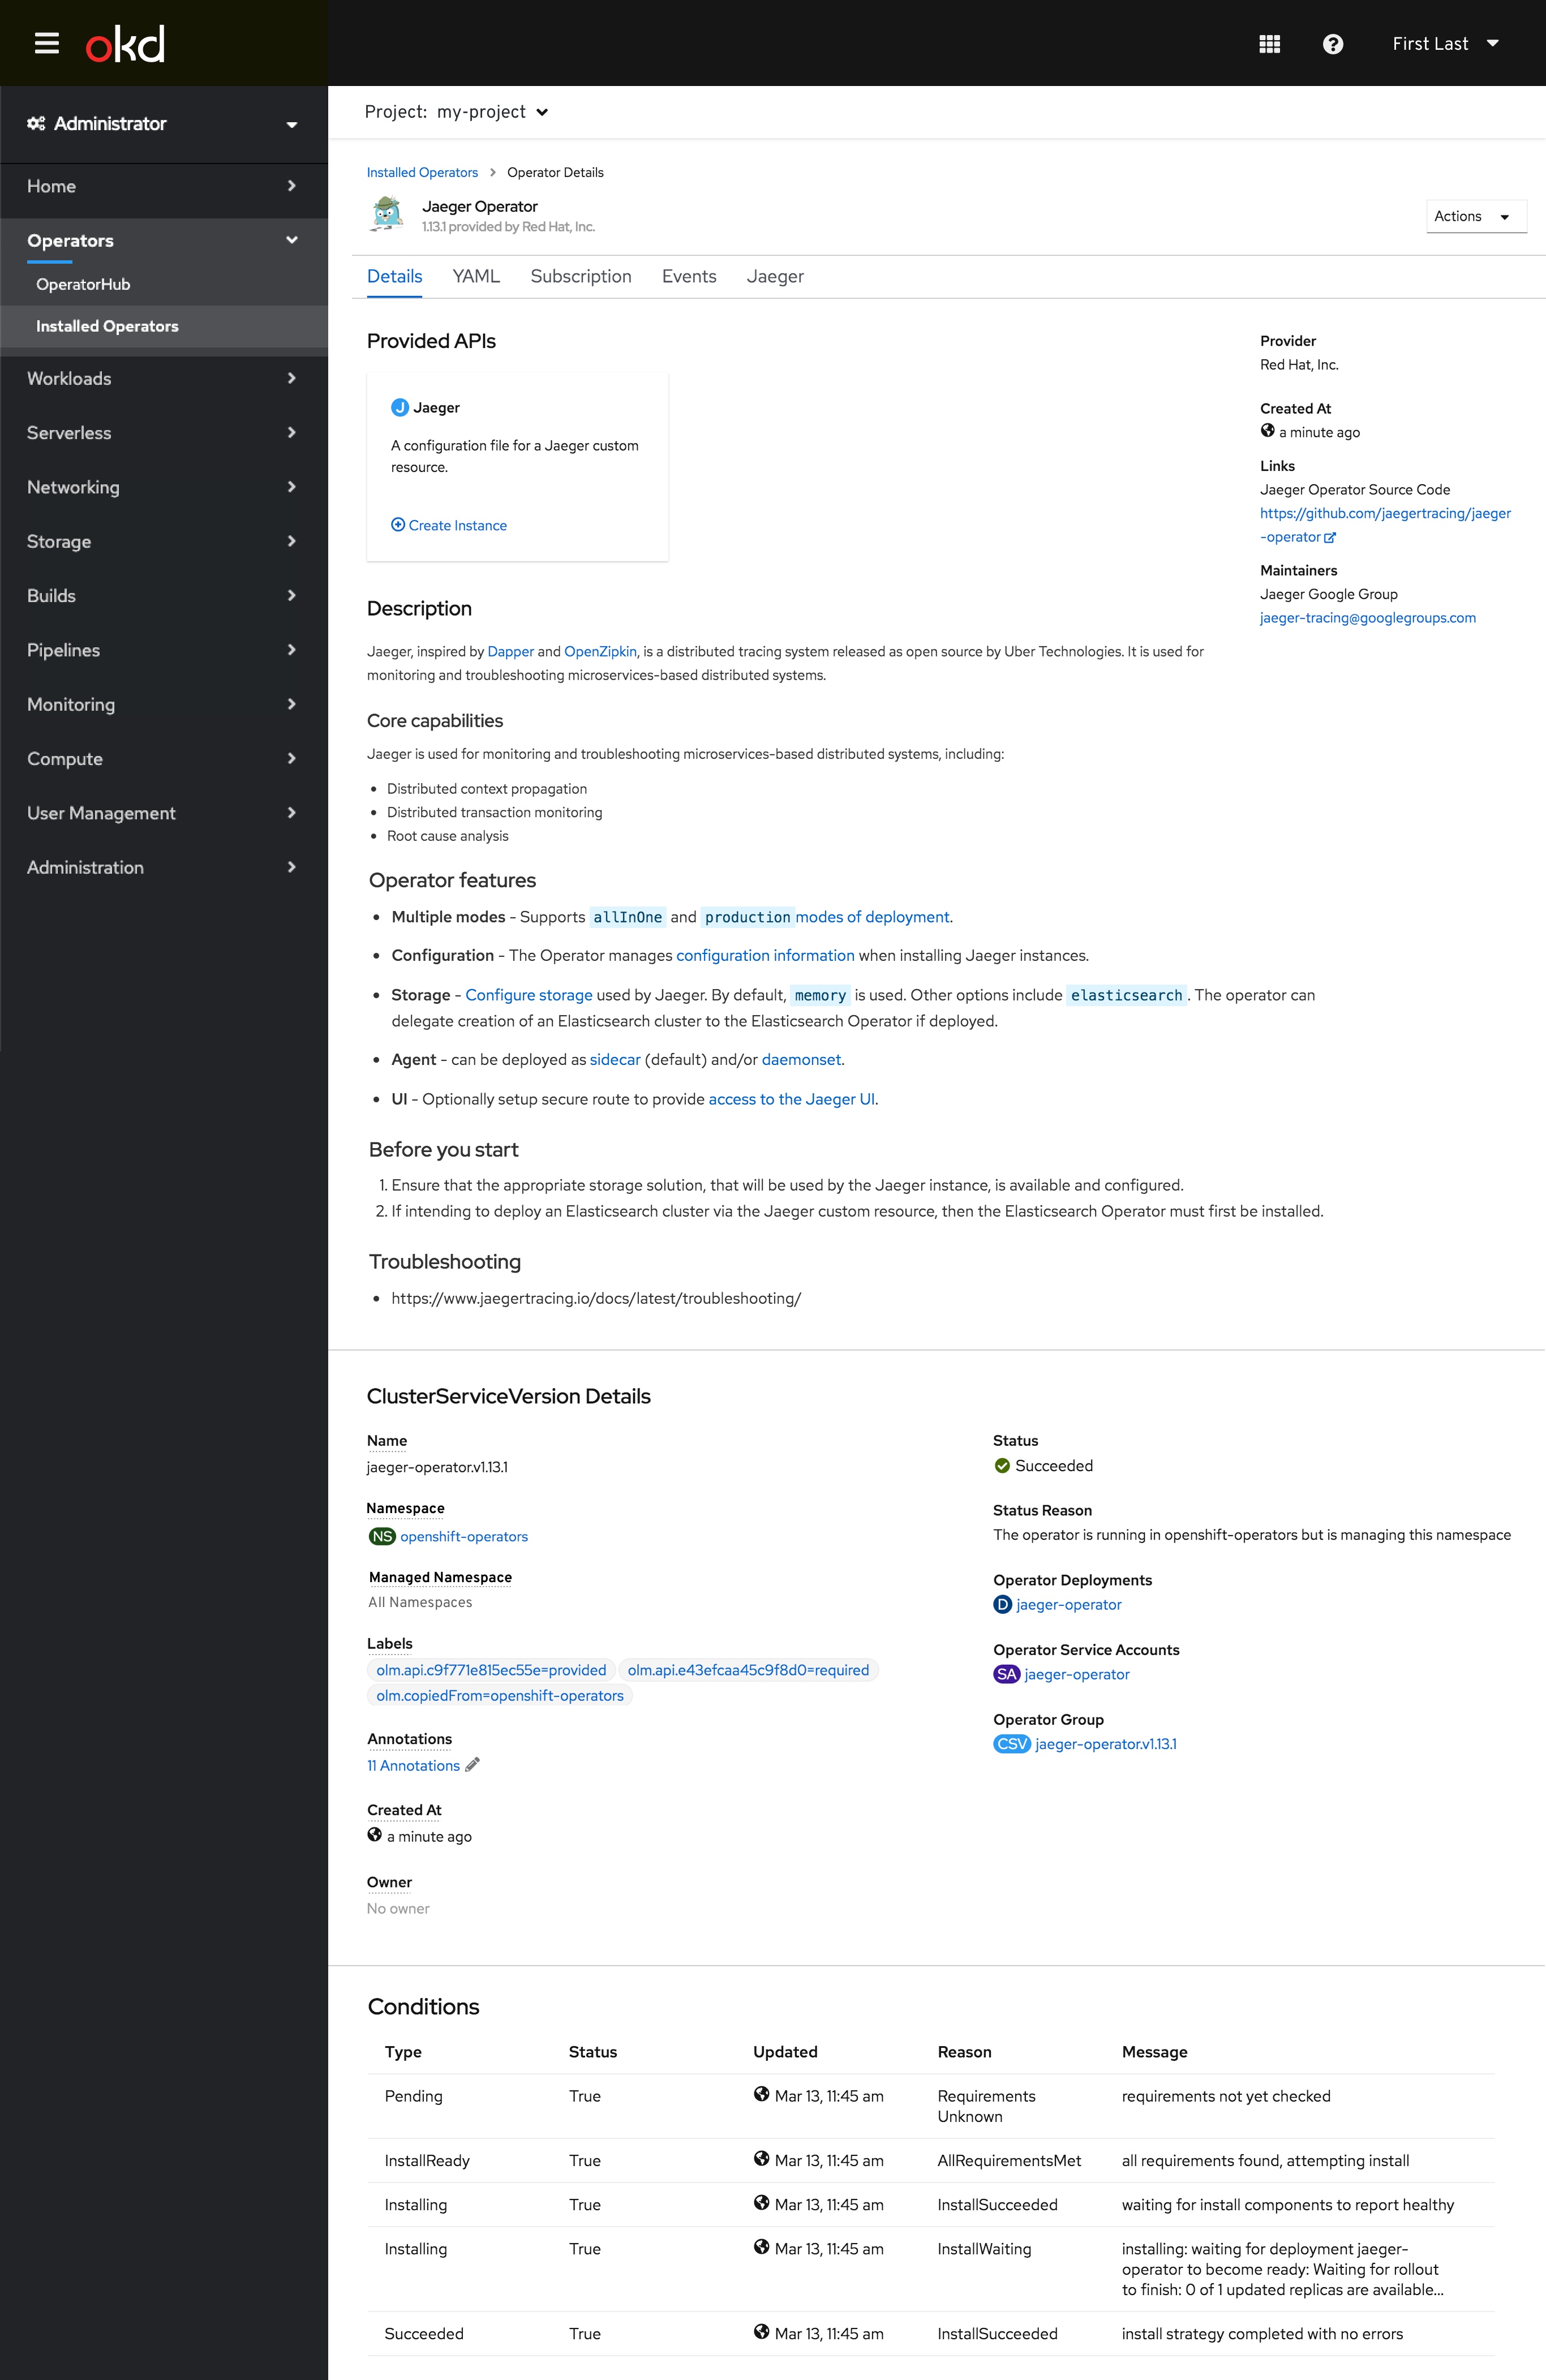Switch to the Events tab

click(x=689, y=276)
